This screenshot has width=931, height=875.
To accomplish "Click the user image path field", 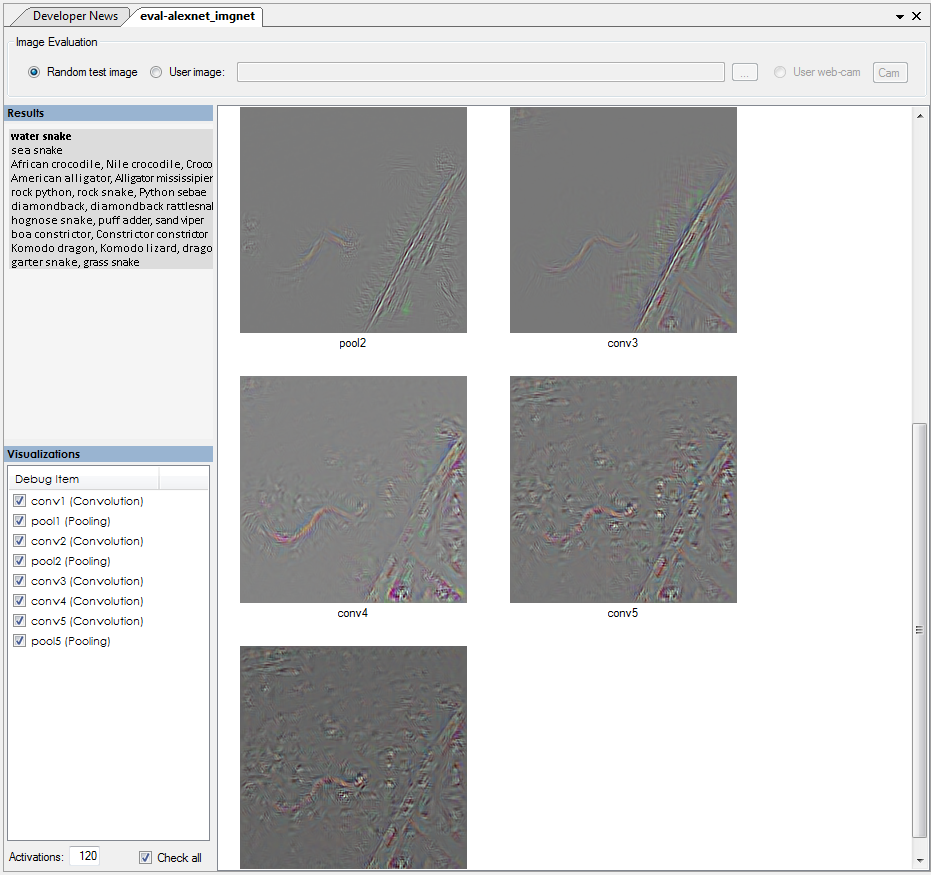I will point(480,72).
